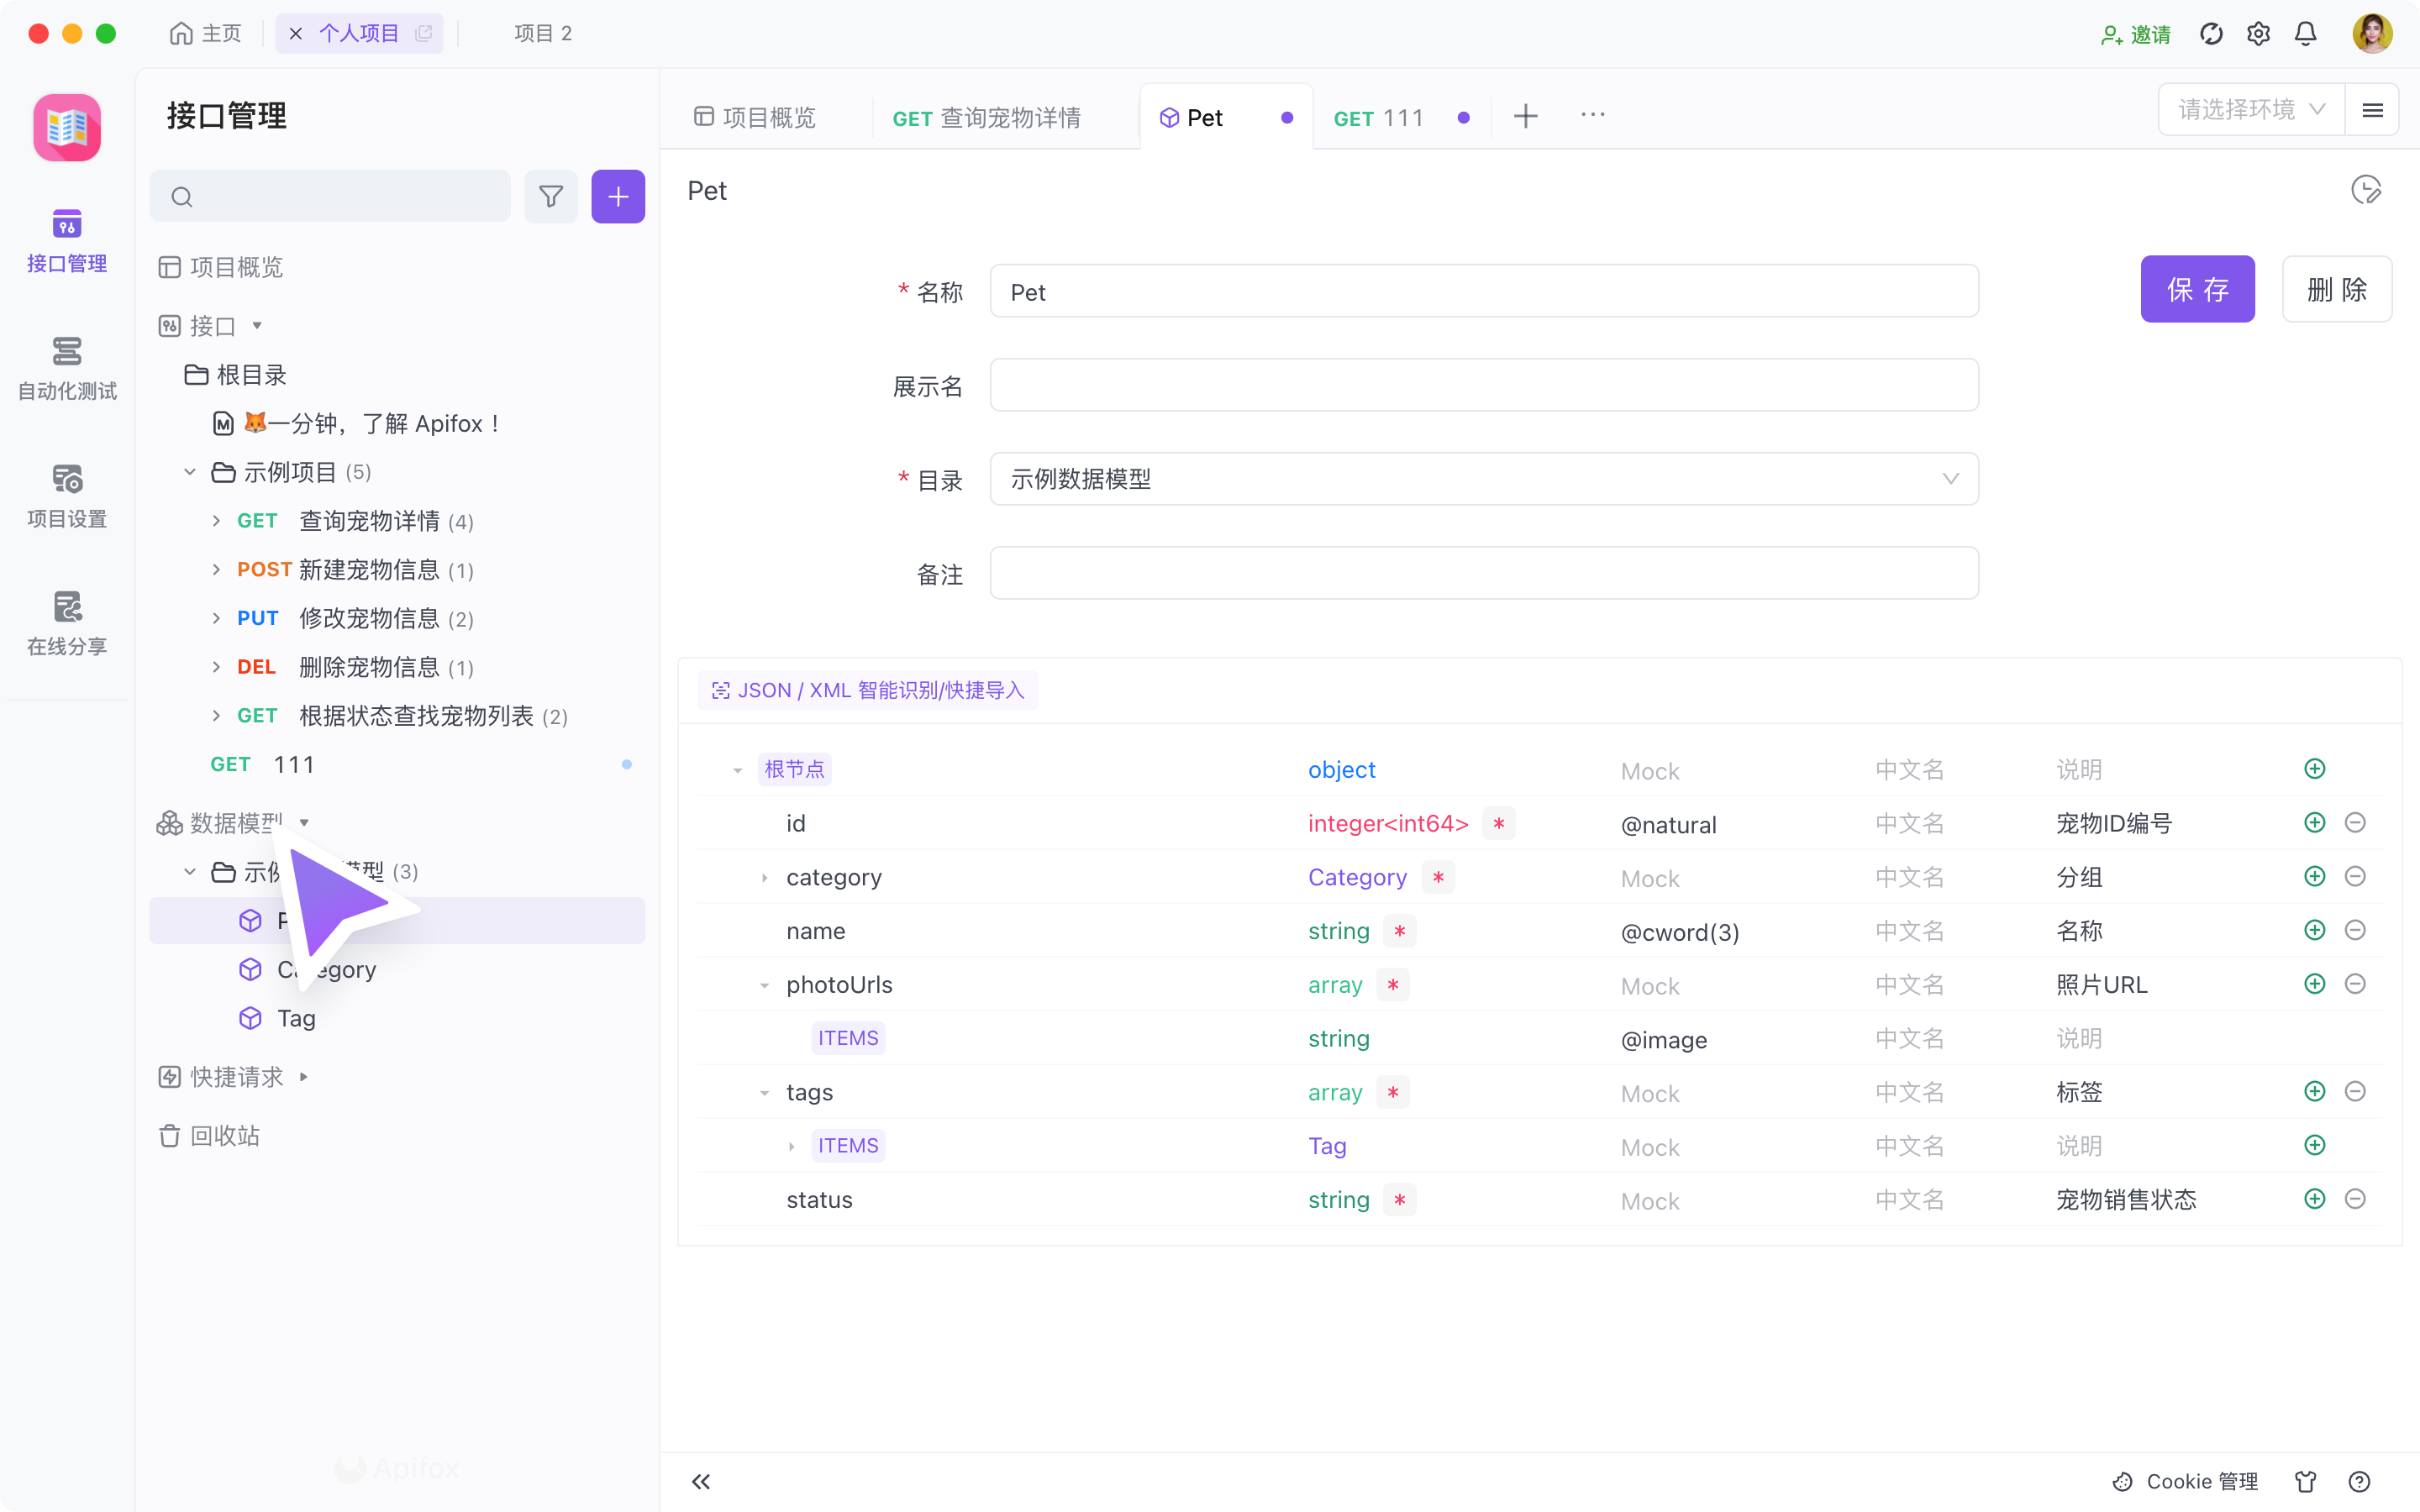Switch to the GET 查询宠物详情 tab

point(986,118)
